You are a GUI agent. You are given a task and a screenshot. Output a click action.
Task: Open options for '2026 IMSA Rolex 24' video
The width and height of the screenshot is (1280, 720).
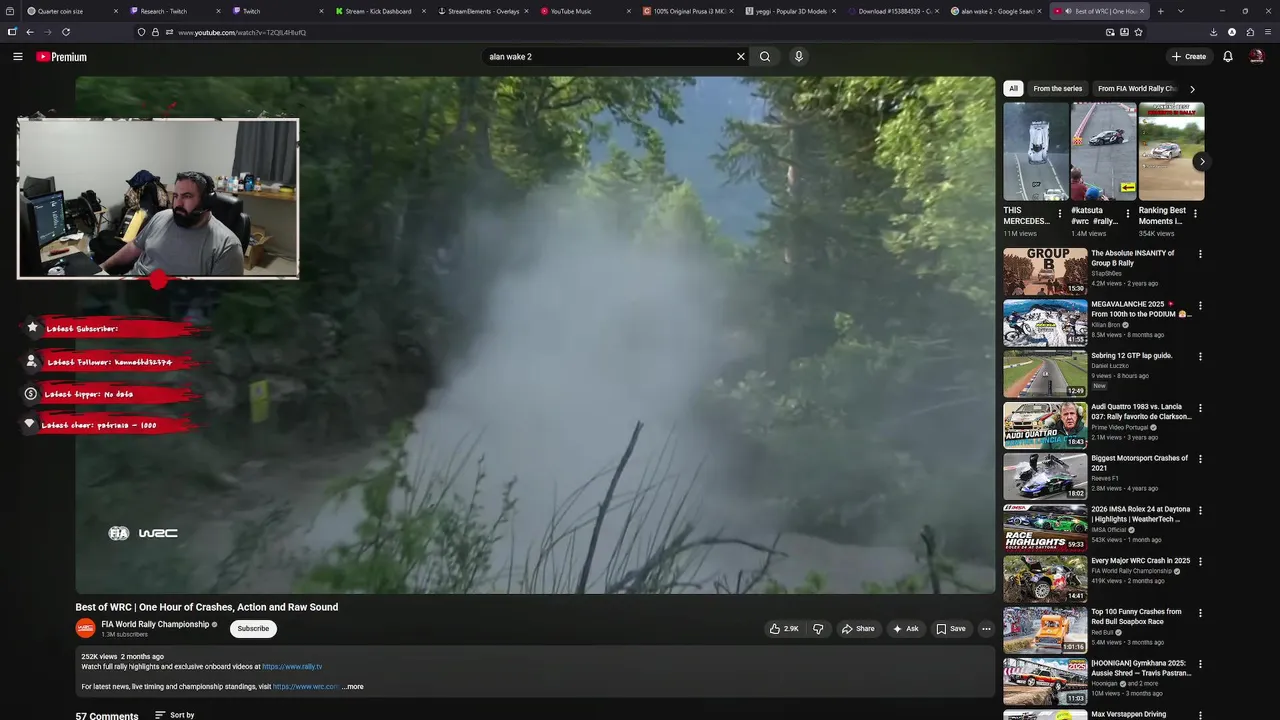pos(1200,511)
